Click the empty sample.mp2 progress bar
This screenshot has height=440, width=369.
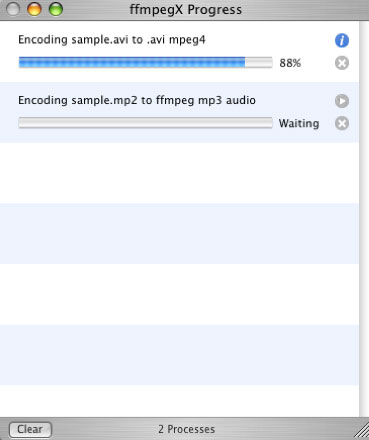[145, 123]
